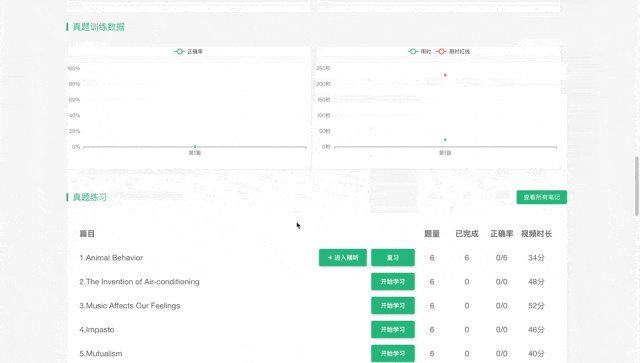The image size is (640, 363).
Task: Click the 100% axis label
Action: [73, 68]
